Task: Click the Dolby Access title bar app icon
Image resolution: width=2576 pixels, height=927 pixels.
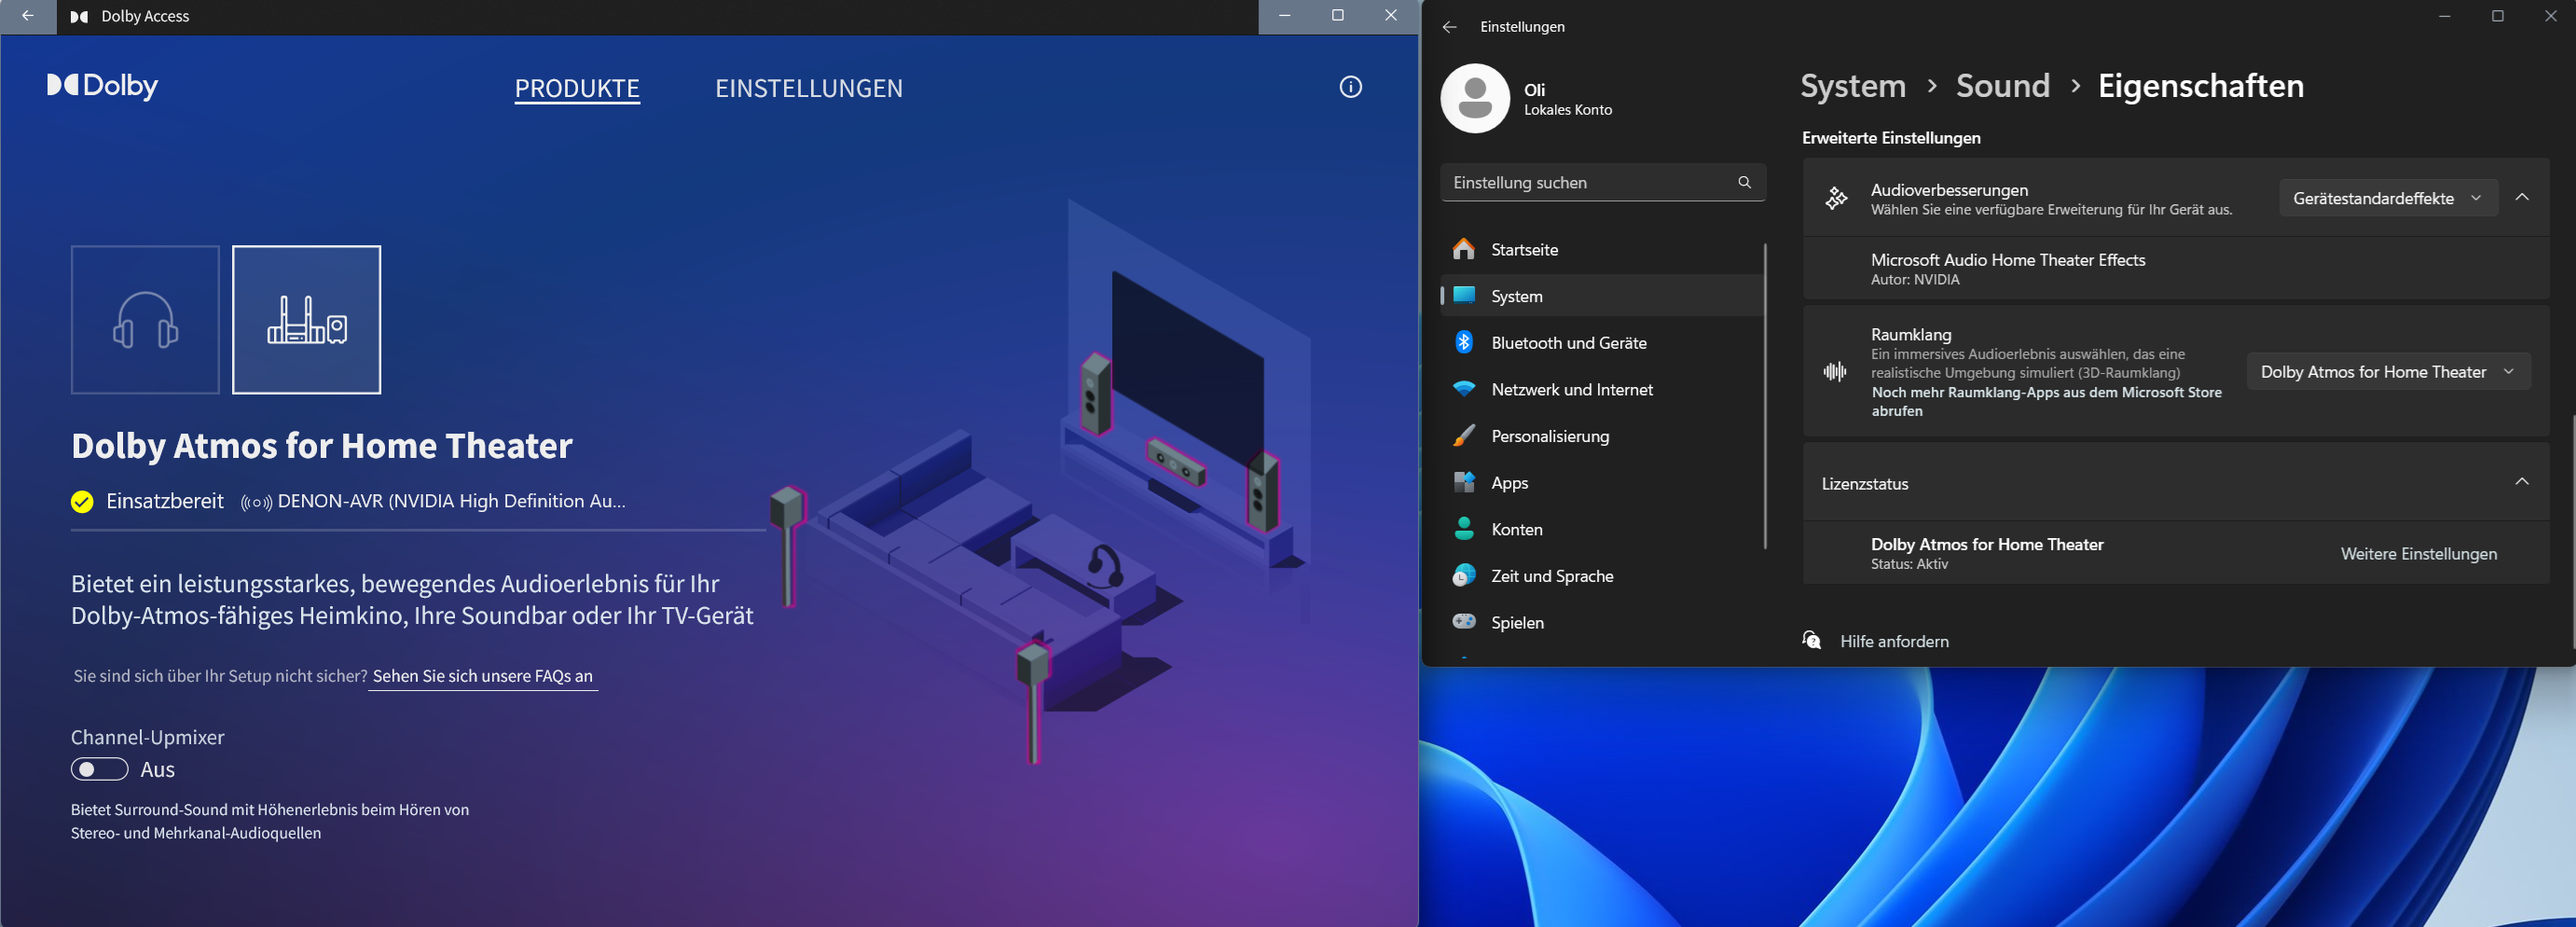Action: (79, 17)
